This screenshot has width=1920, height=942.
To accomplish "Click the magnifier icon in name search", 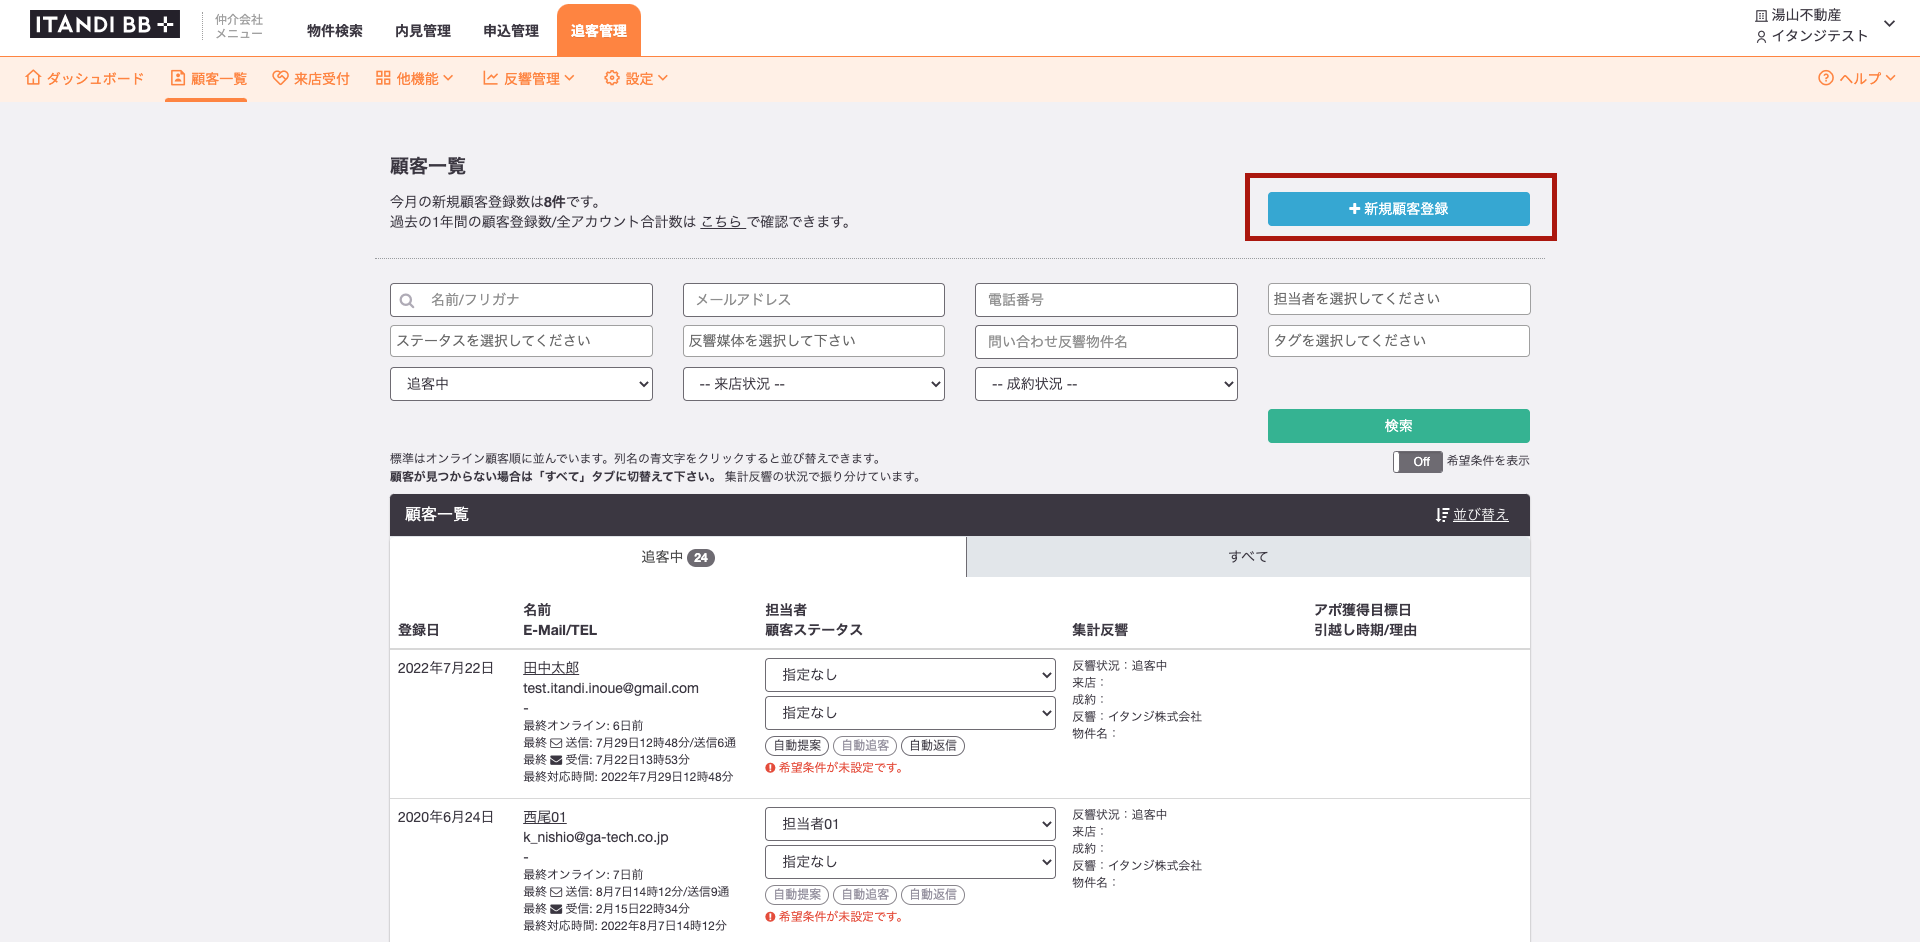I will click(407, 300).
